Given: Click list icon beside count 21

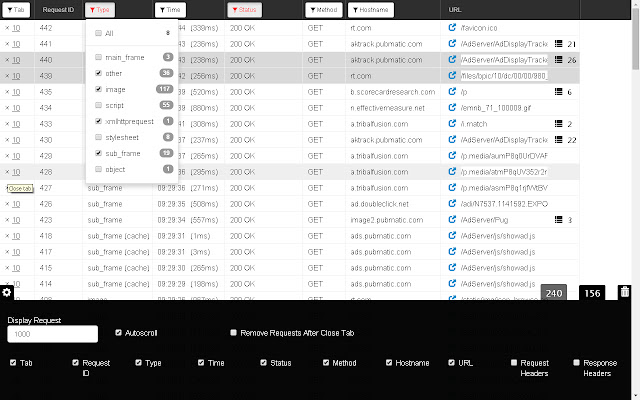Looking at the screenshot, I should pos(558,44).
